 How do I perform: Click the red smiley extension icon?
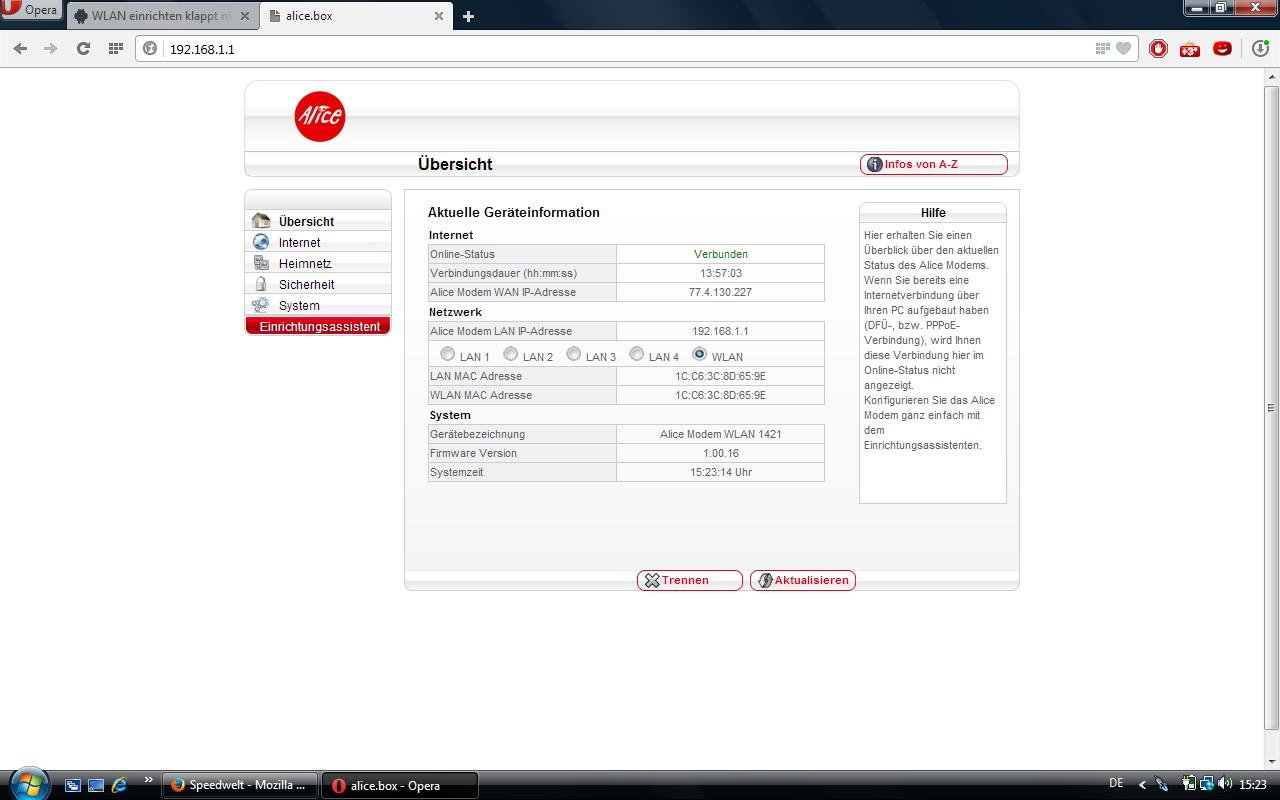[x=1222, y=48]
